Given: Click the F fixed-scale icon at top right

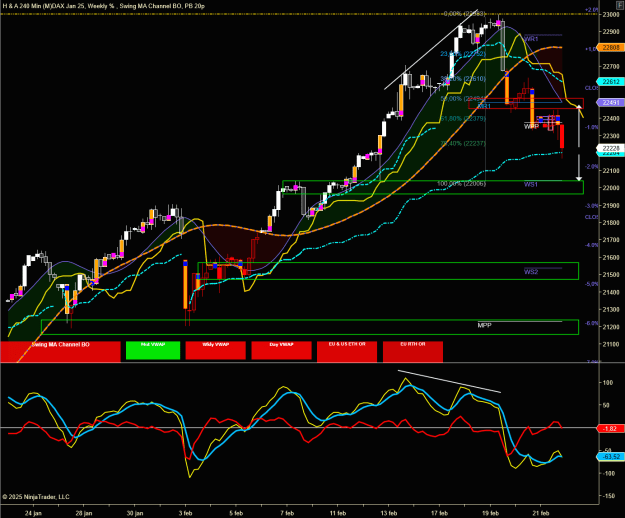Looking at the screenshot, I should 620,4.
